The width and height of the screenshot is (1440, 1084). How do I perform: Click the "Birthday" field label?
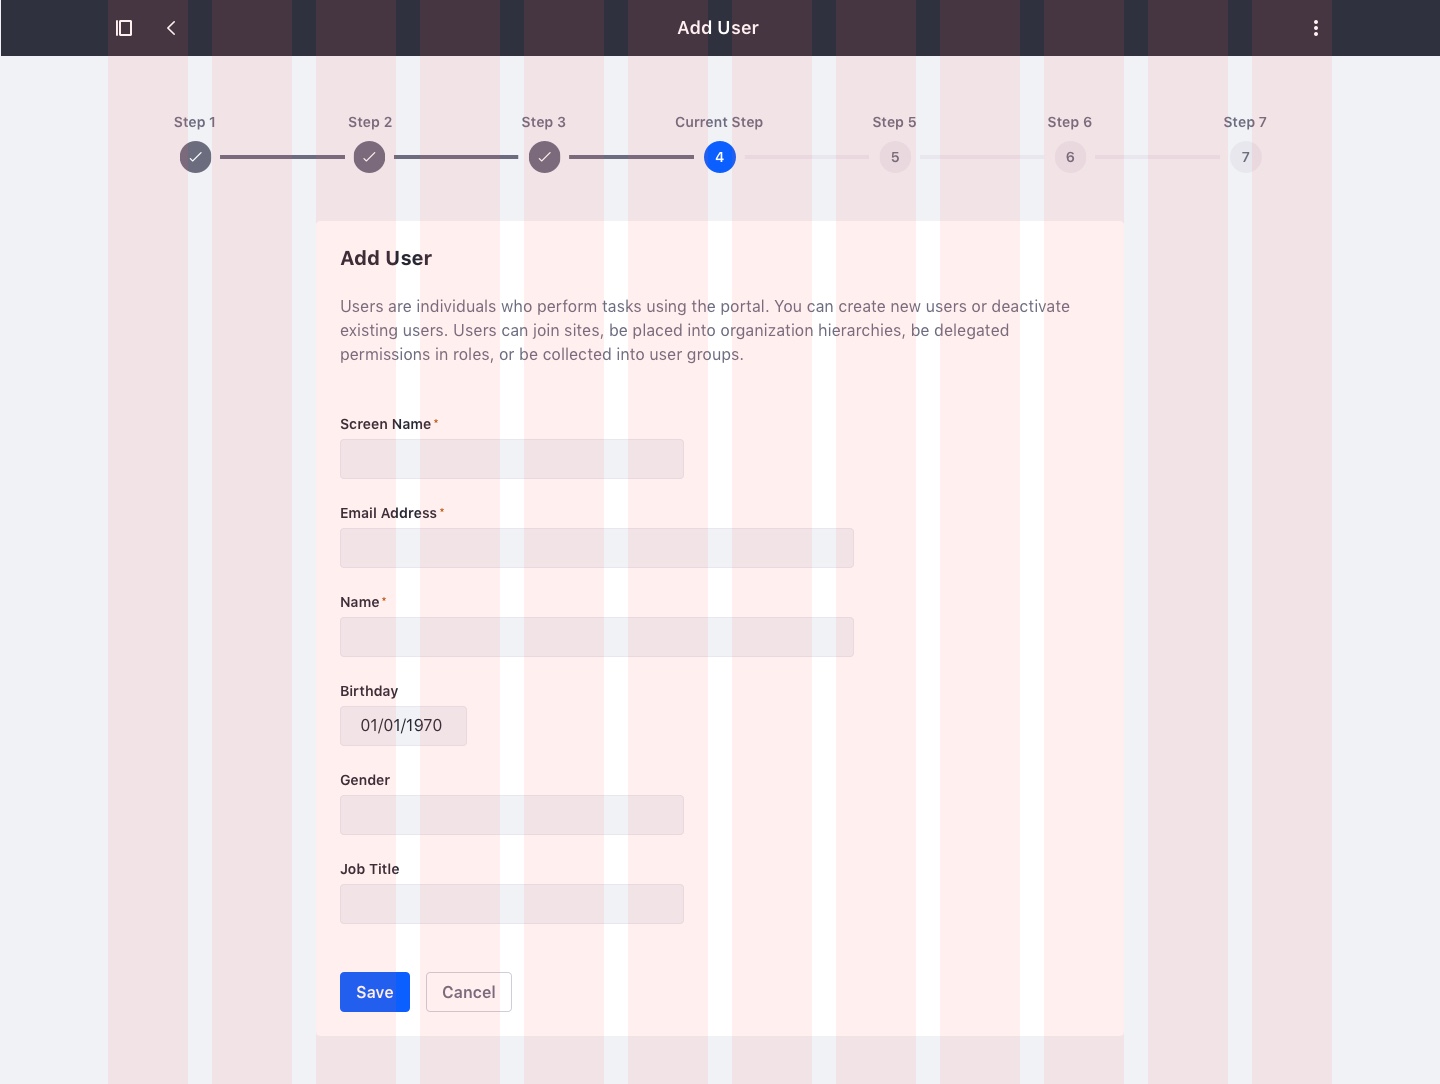[x=369, y=691]
